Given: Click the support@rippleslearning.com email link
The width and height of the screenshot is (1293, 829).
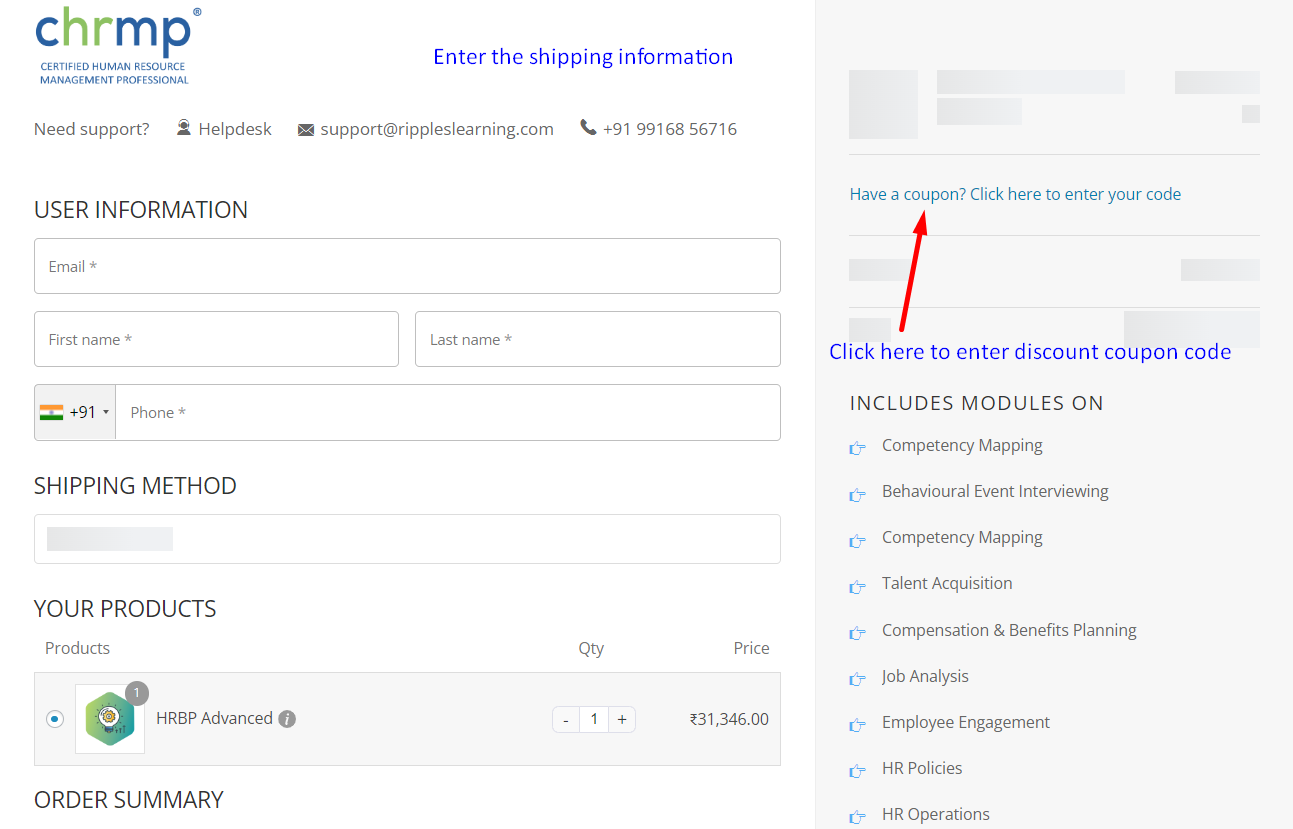Looking at the screenshot, I should pos(437,129).
